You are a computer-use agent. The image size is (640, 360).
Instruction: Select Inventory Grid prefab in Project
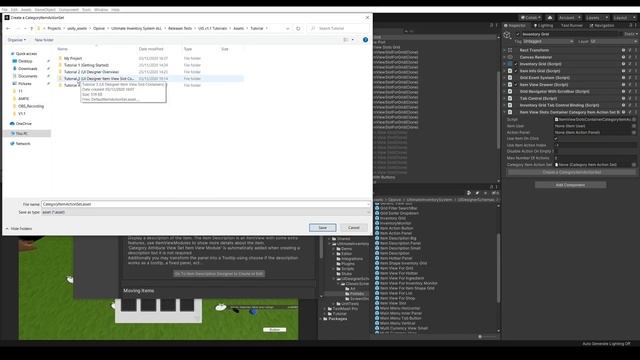(x=393, y=218)
